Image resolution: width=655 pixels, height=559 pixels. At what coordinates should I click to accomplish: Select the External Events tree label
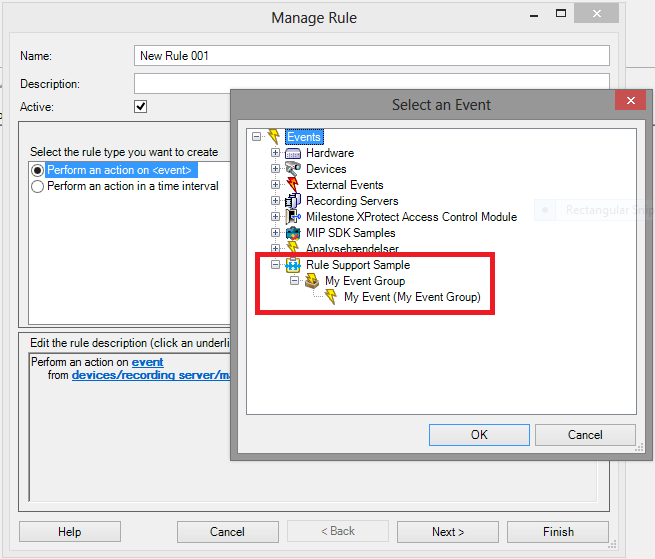tap(345, 185)
